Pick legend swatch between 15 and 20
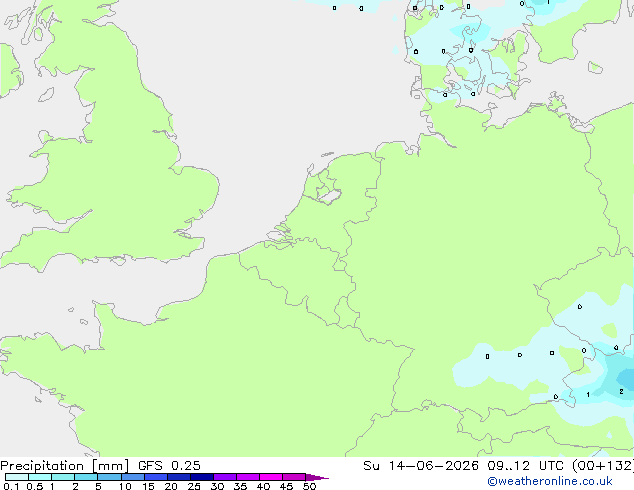This screenshot has width=634, height=490. [x=156, y=477]
